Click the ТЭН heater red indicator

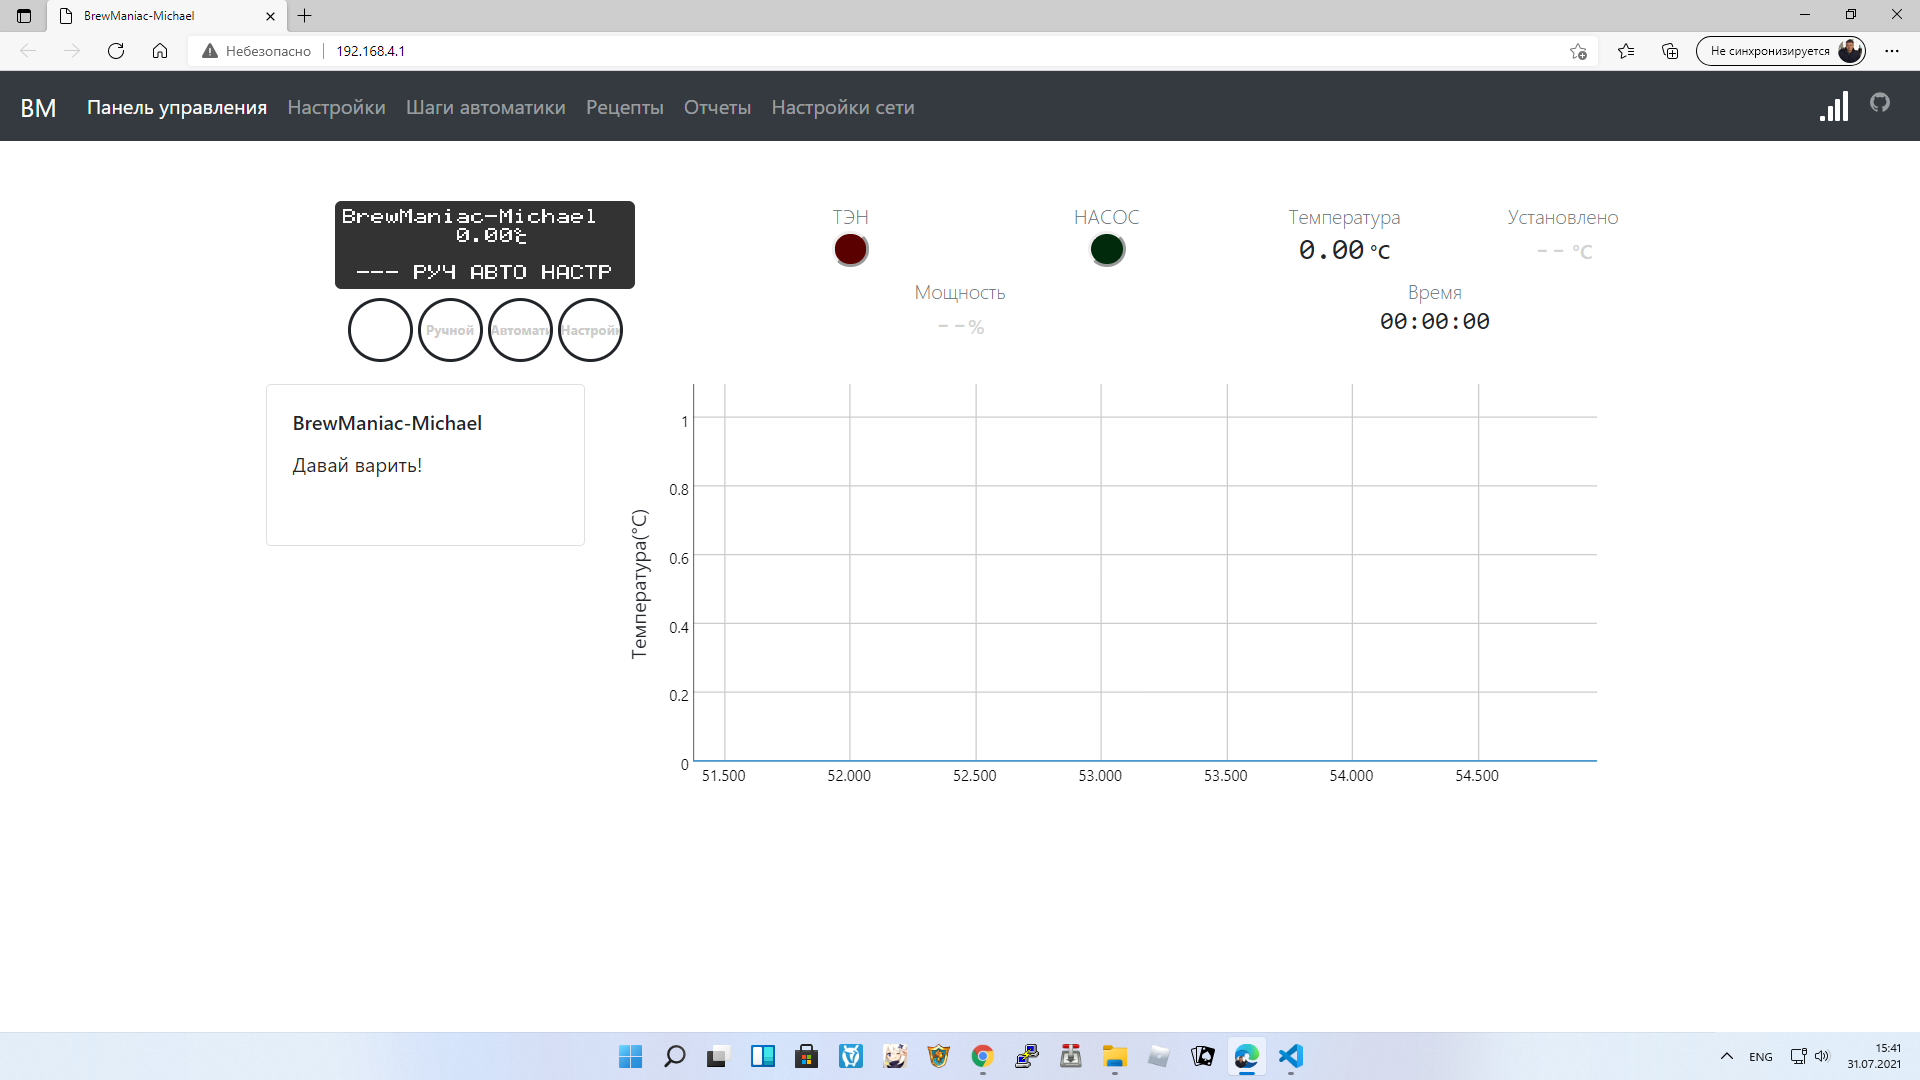[x=851, y=249]
